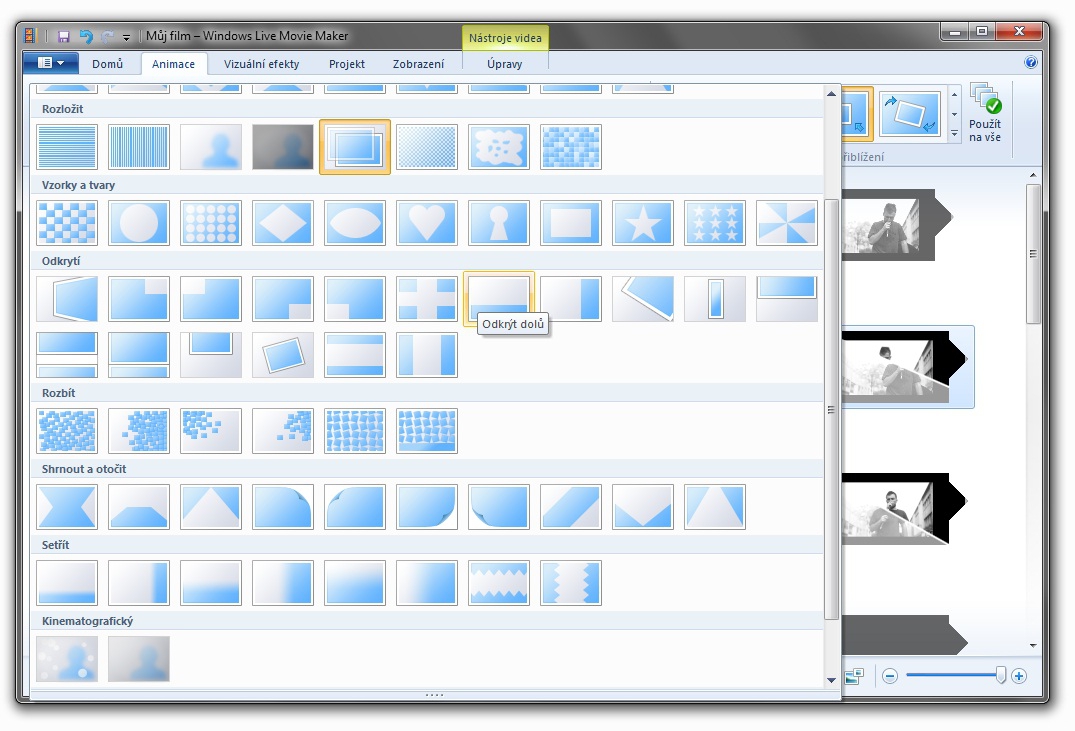Image resolution: width=1075 pixels, height=731 pixels.
Task: Choose the circle shape transition
Action: (138, 223)
